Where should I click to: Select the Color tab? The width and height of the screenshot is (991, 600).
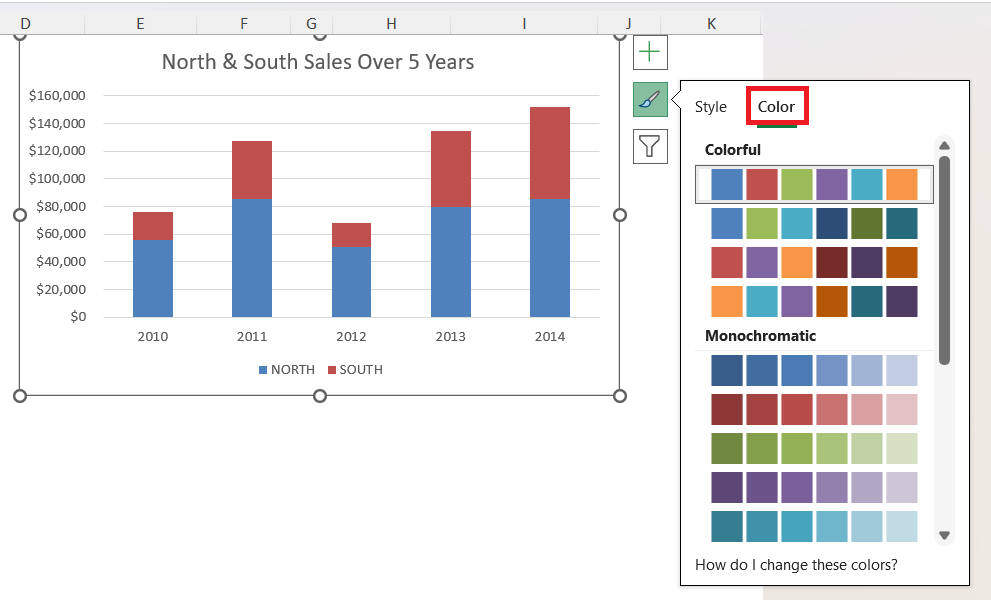coord(776,107)
